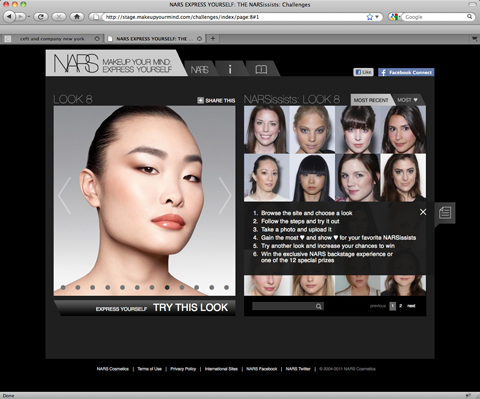Select the last carousel dot

pos(226,287)
